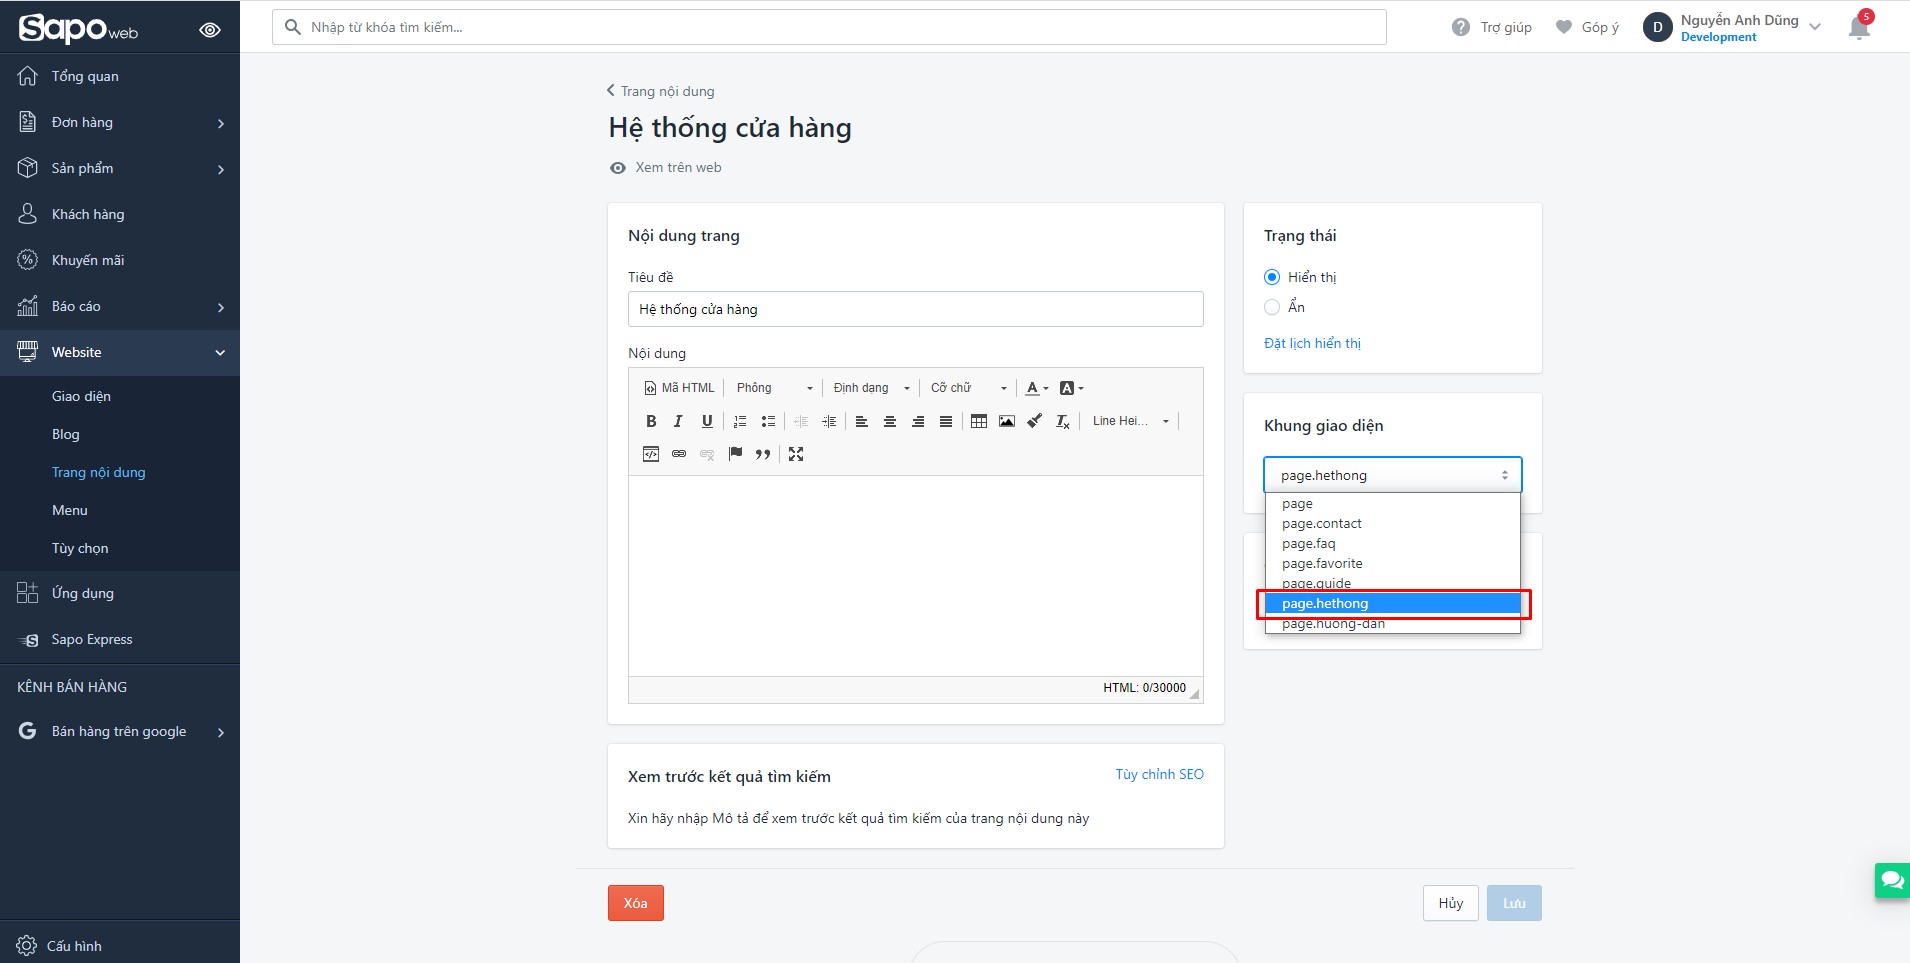Viewport: 1910px width, 963px height.
Task: Open the live chat widget
Action: pos(1892,880)
